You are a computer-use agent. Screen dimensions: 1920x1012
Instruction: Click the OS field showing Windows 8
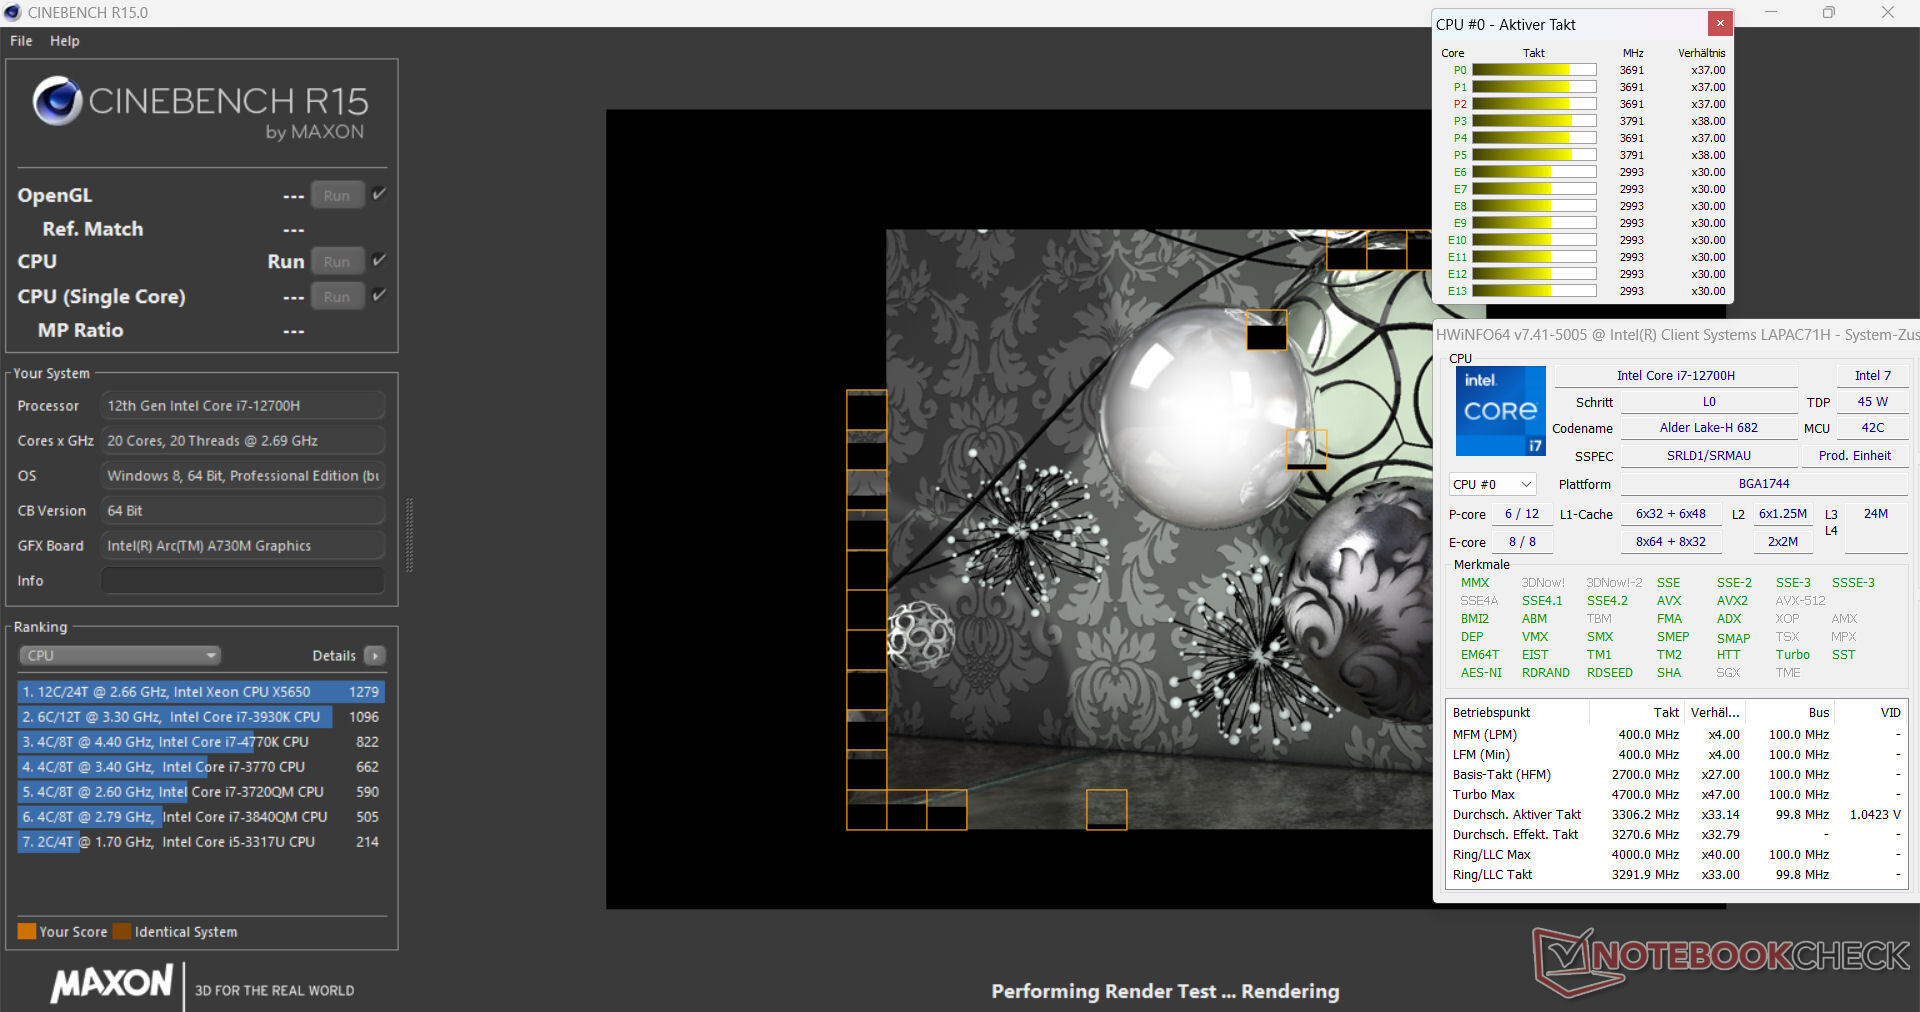pos(243,475)
